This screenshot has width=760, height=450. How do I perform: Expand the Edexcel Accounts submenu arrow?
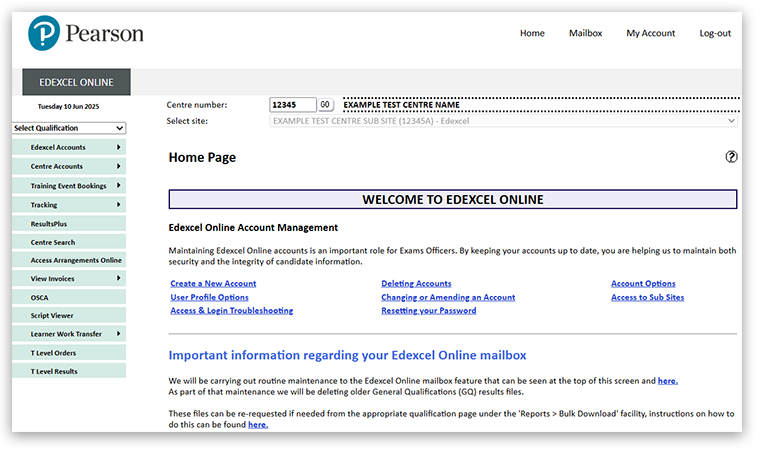[119, 147]
